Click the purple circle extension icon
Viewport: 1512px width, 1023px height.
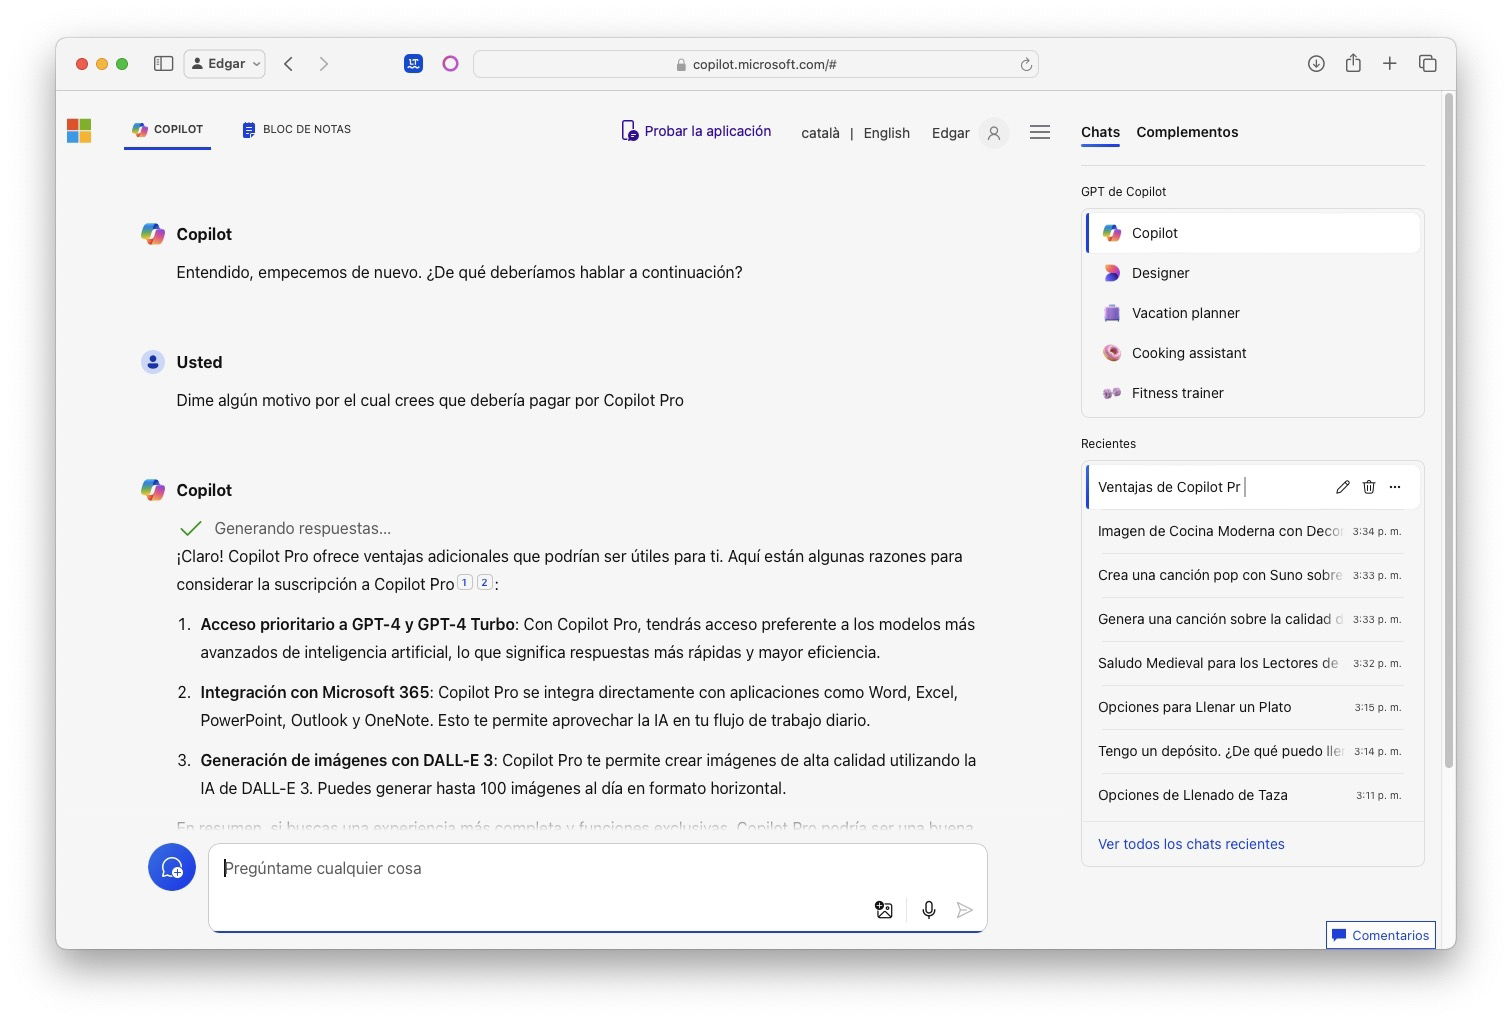[x=450, y=63]
